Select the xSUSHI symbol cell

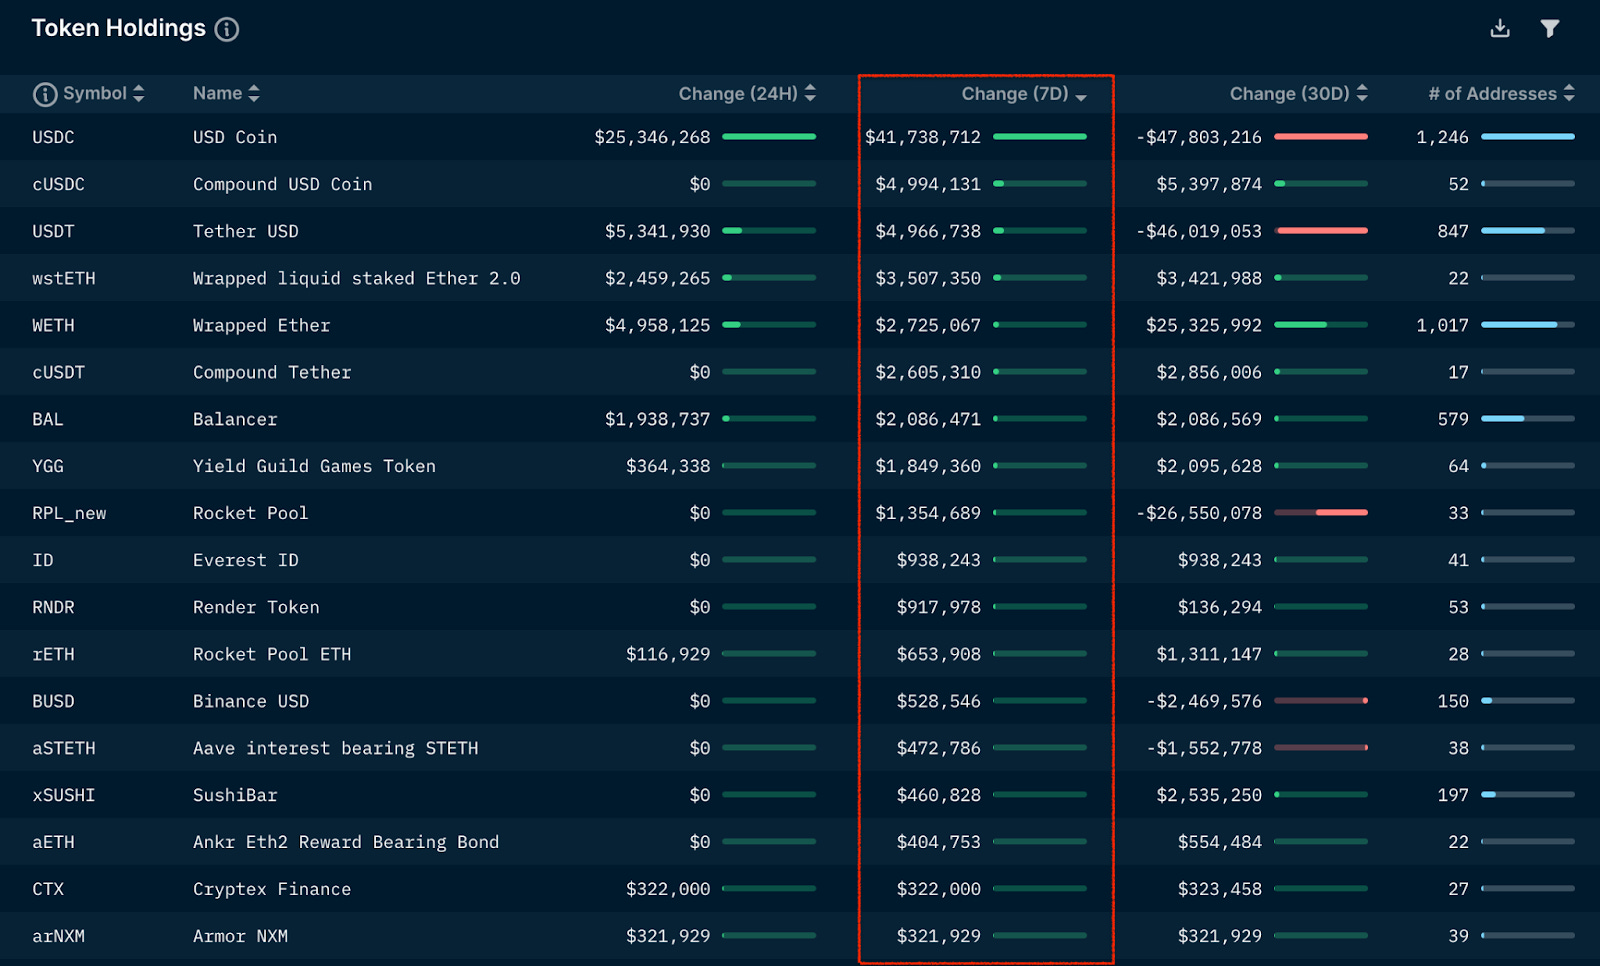[x=64, y=795]
